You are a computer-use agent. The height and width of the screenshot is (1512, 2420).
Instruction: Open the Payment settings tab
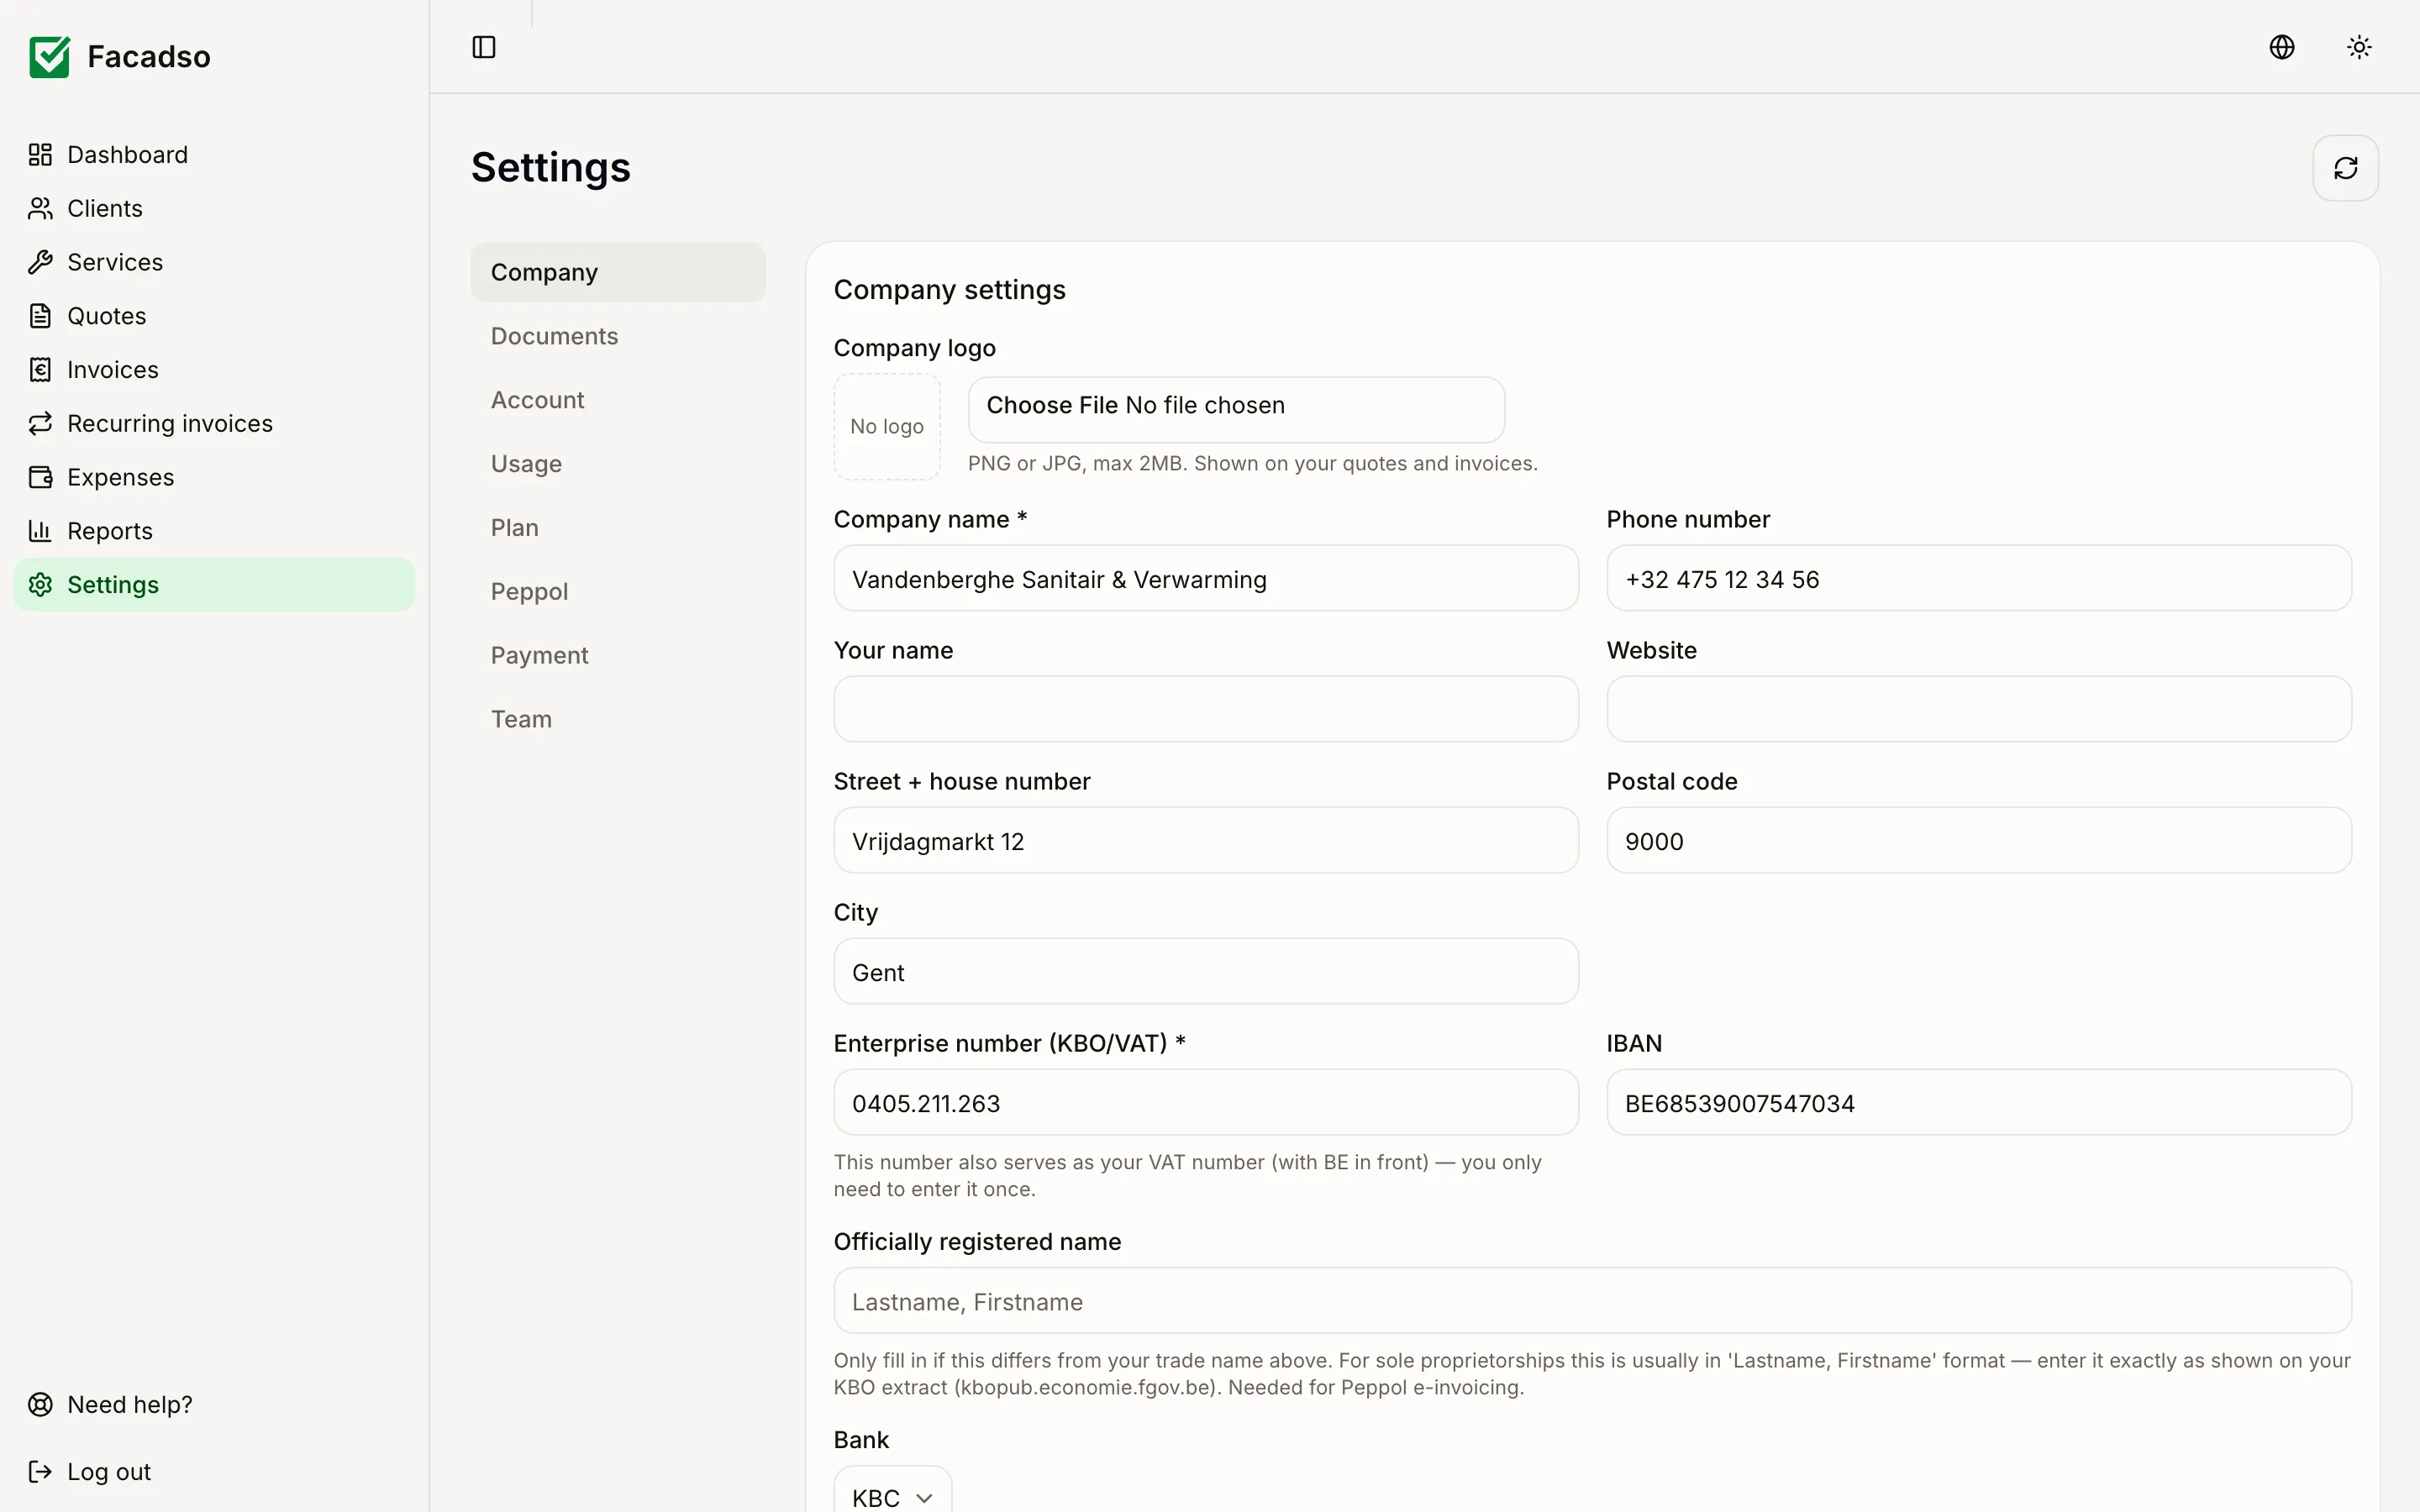(x=618, y=655)
